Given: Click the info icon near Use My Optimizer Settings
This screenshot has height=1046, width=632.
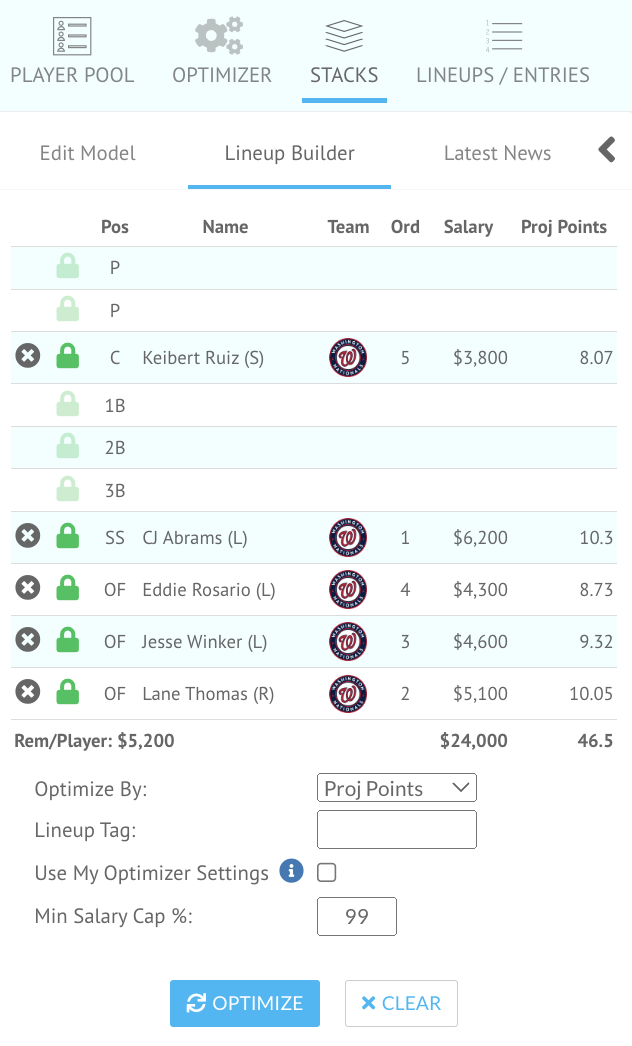Looking at the screenshot, I should click(x=291, y=872).
